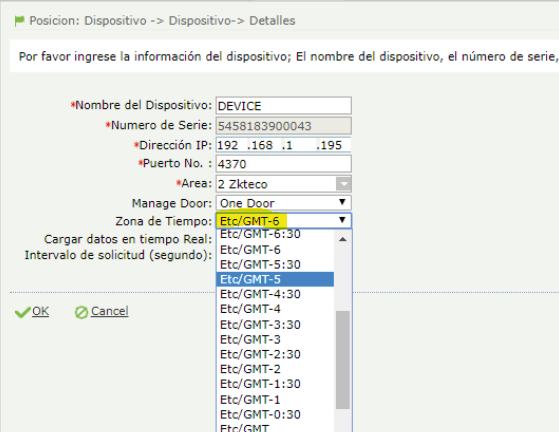
Task: Click the Puerto No. input field
Action: pos(283,164)
